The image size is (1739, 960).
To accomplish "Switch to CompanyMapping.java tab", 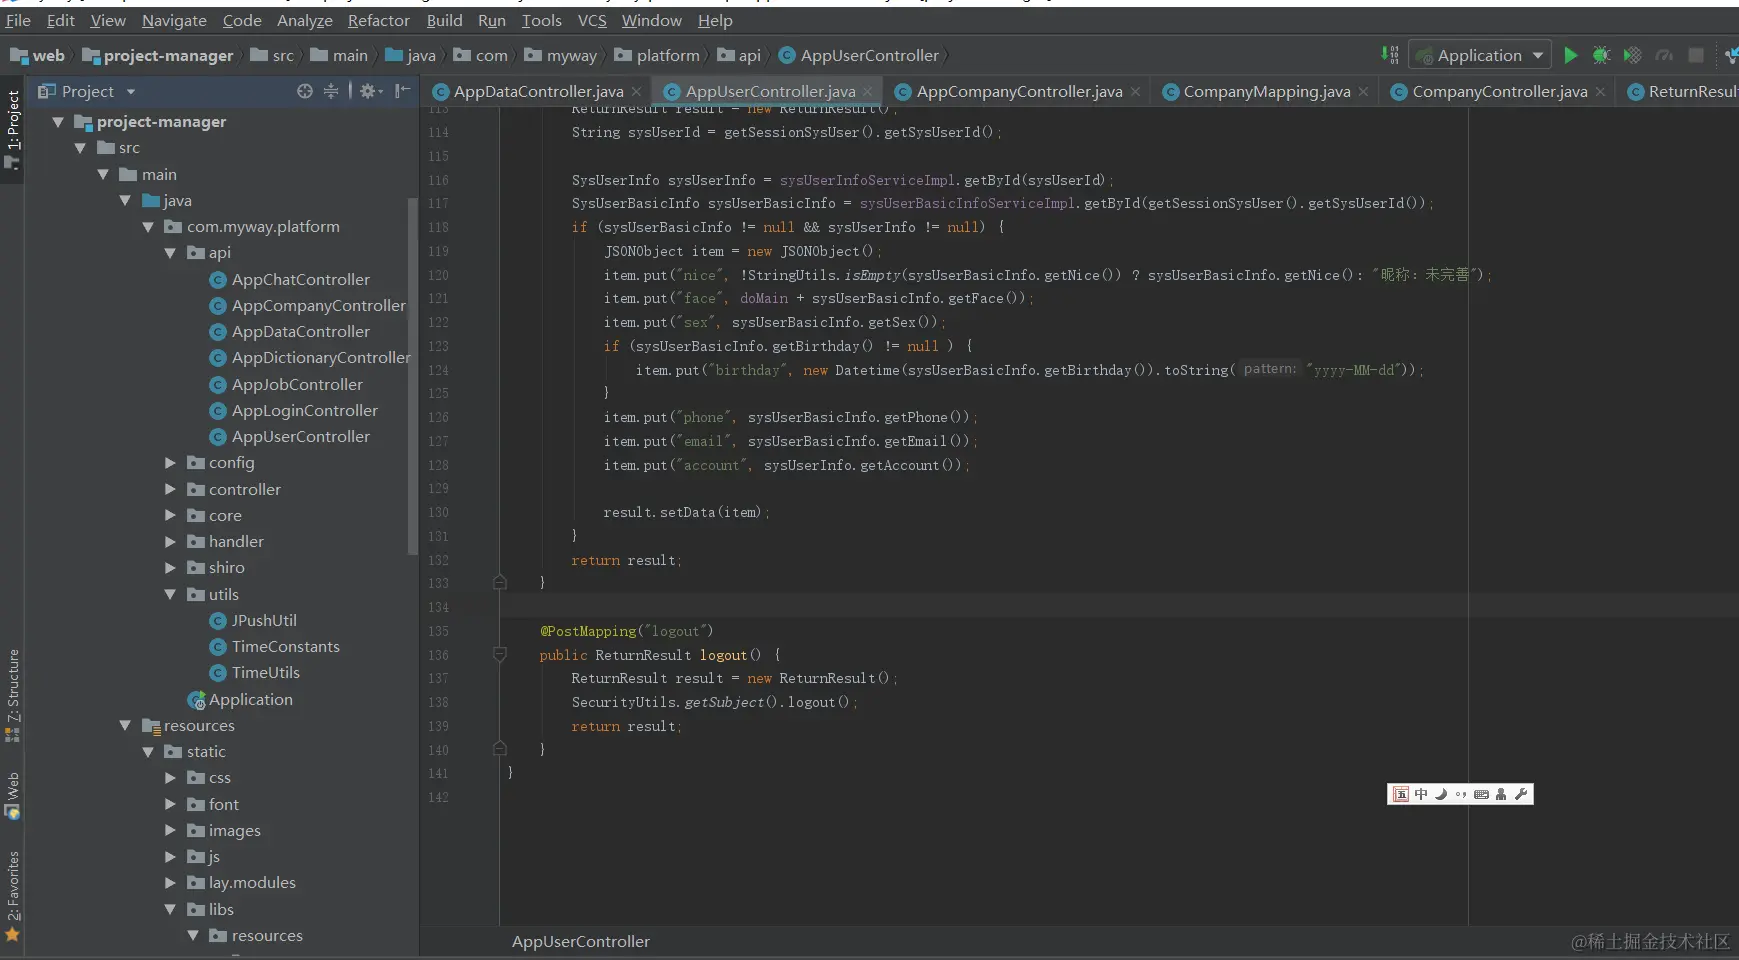I will (1266, 92).
